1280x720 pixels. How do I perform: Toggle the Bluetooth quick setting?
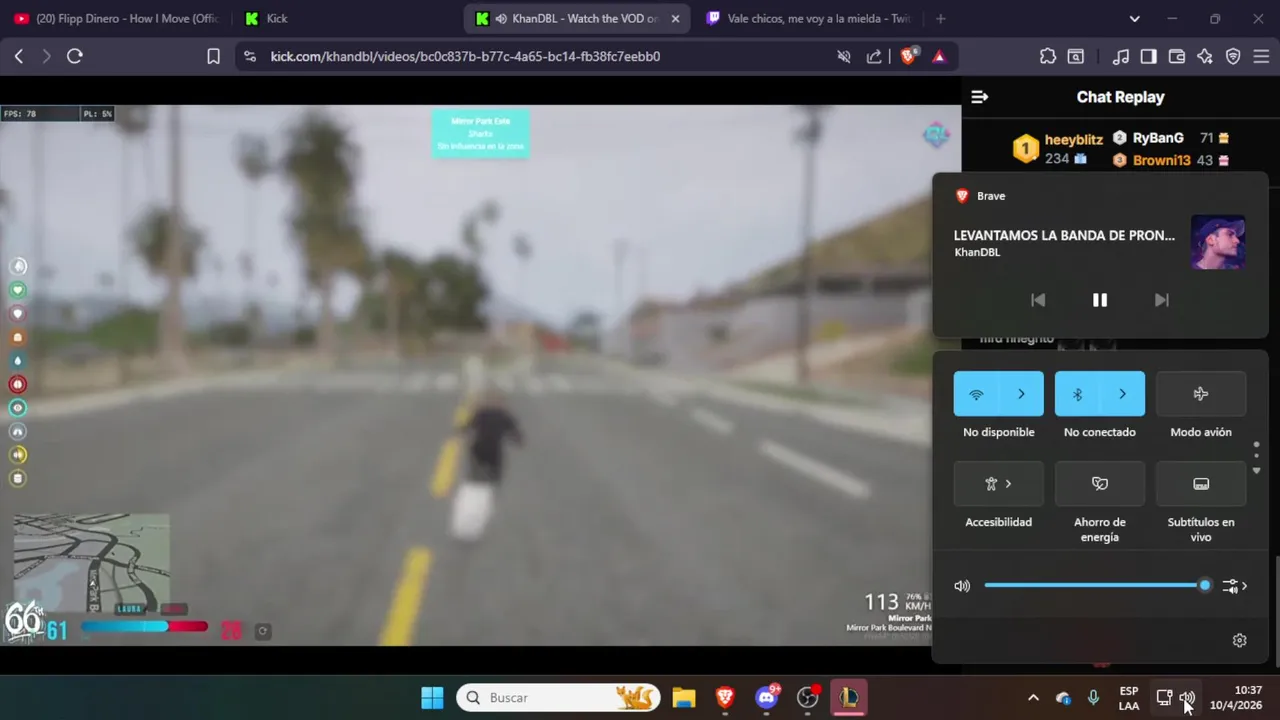pyautogui.click(x=1077, y=394)
